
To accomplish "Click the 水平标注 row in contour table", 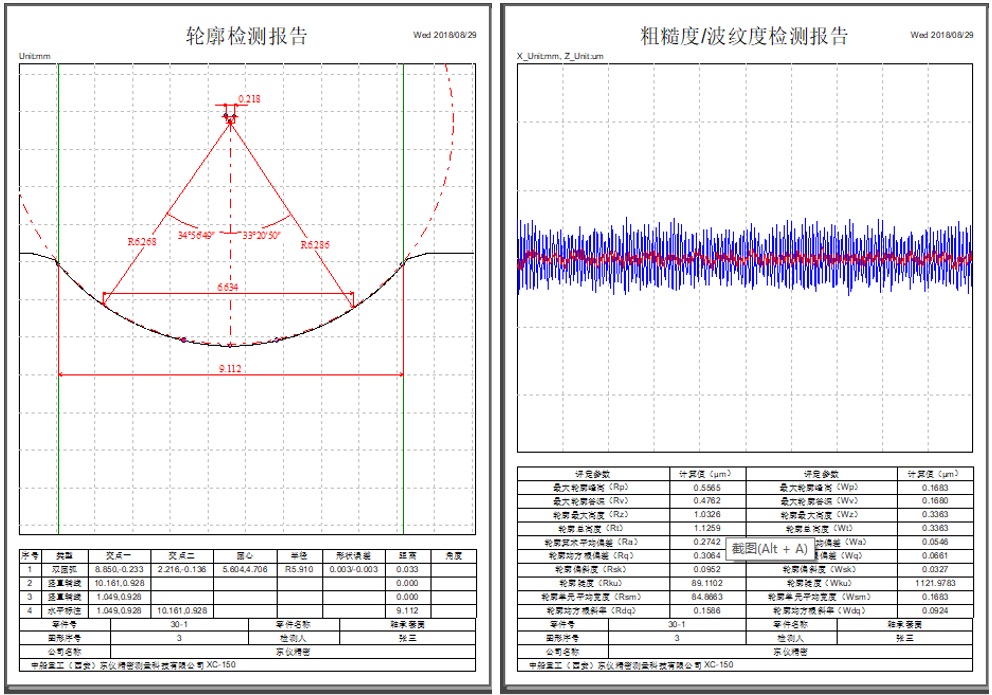I will pyautogui.click(x=63, y=608).
